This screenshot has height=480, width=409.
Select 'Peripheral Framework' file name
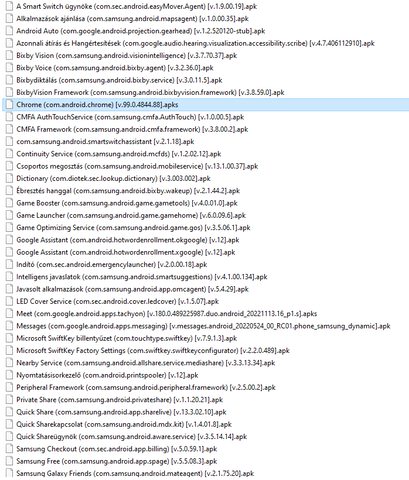146,387
